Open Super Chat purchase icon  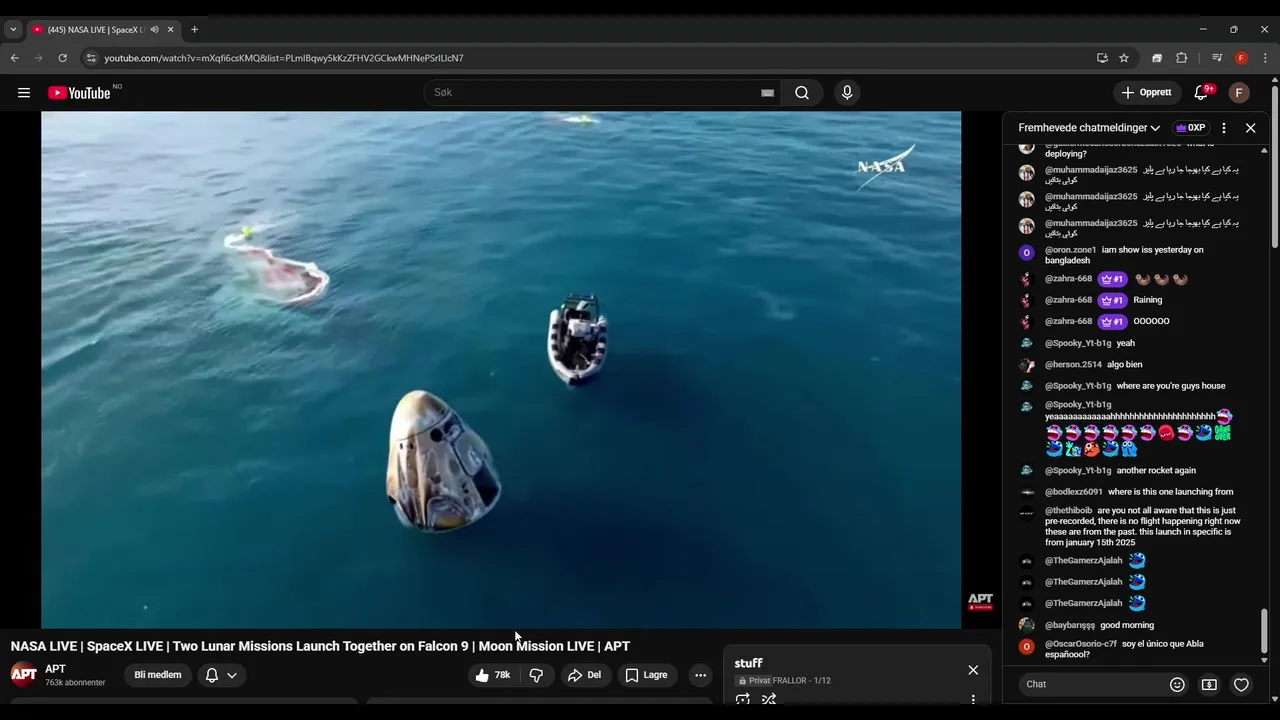pos(1209,685)
